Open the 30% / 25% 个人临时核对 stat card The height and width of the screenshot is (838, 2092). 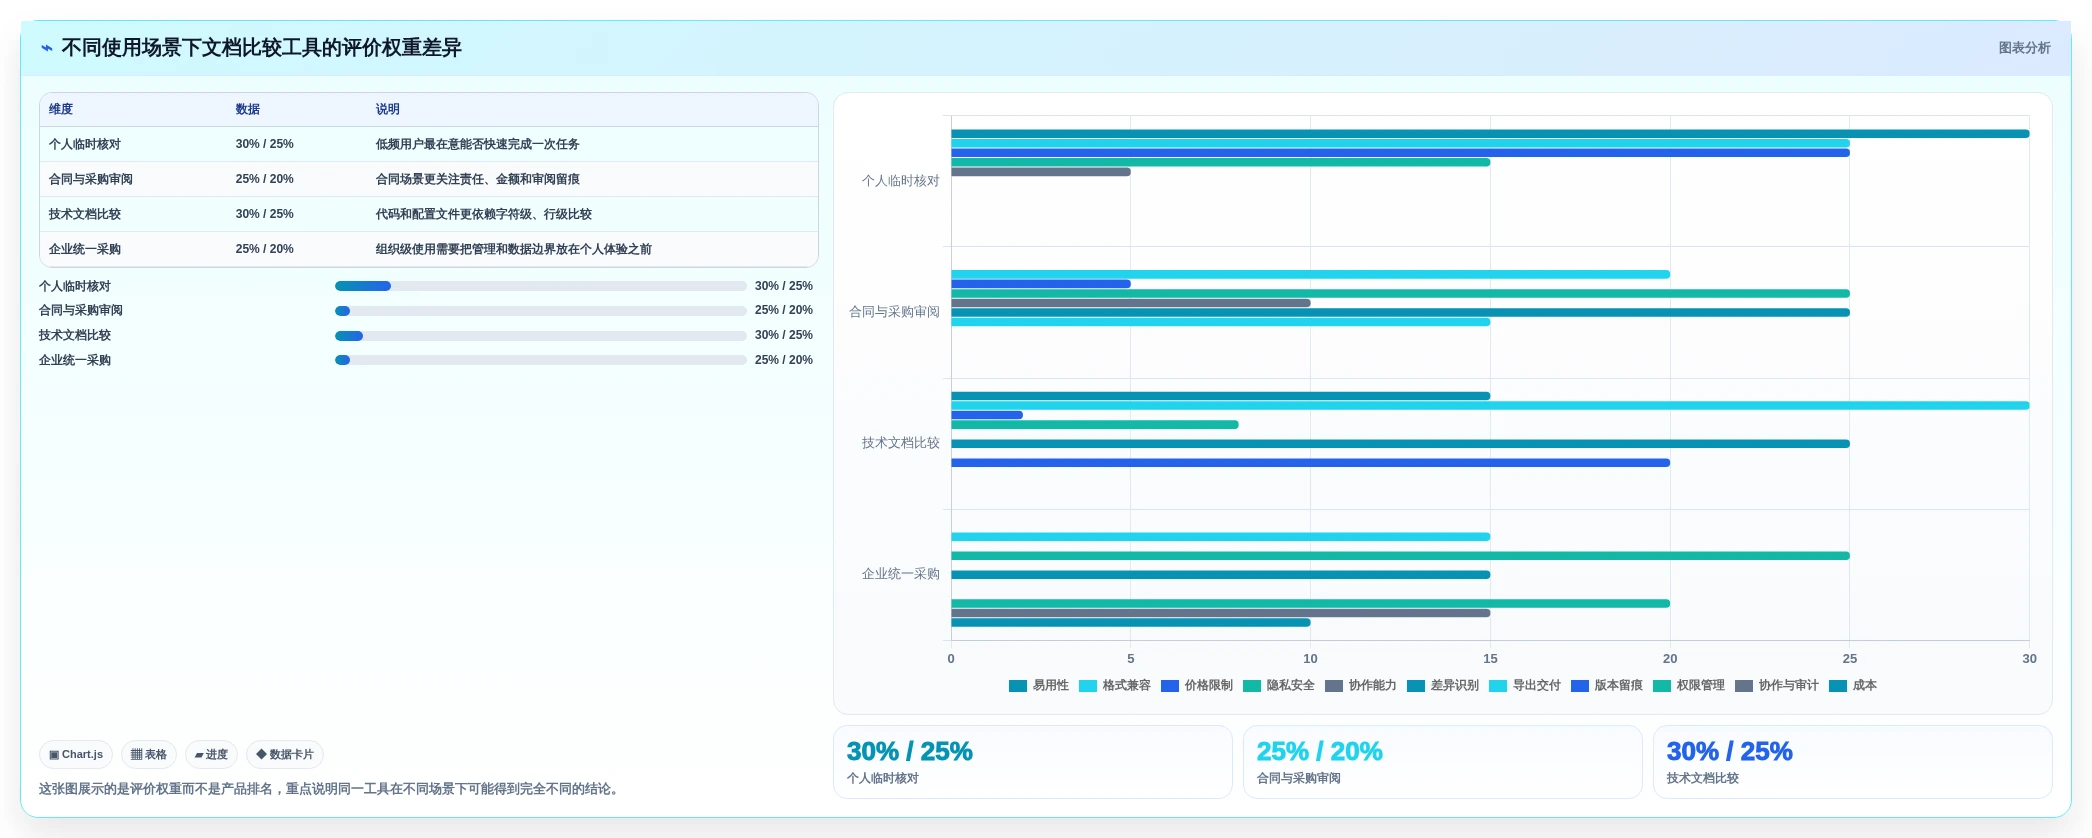pos(1033,762)
